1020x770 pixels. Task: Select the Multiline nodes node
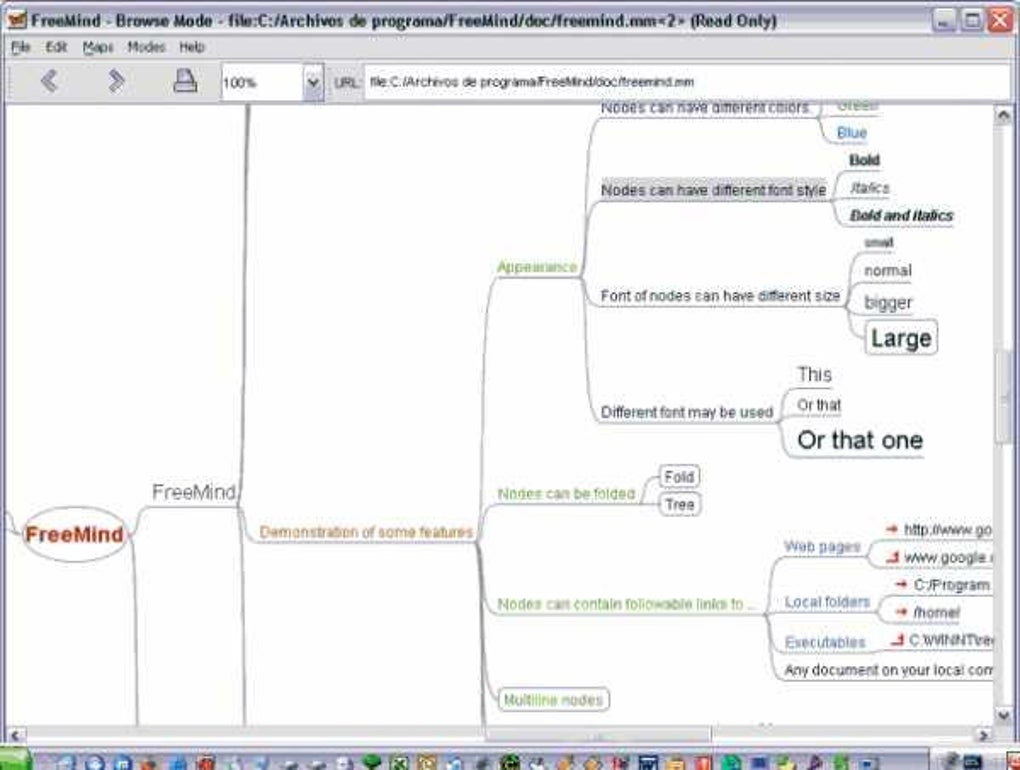point(553,700)
